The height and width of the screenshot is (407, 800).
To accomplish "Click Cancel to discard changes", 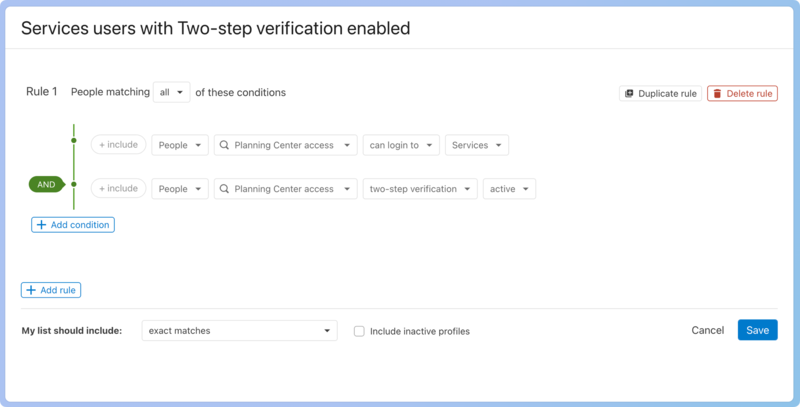I will pos(707,330).
